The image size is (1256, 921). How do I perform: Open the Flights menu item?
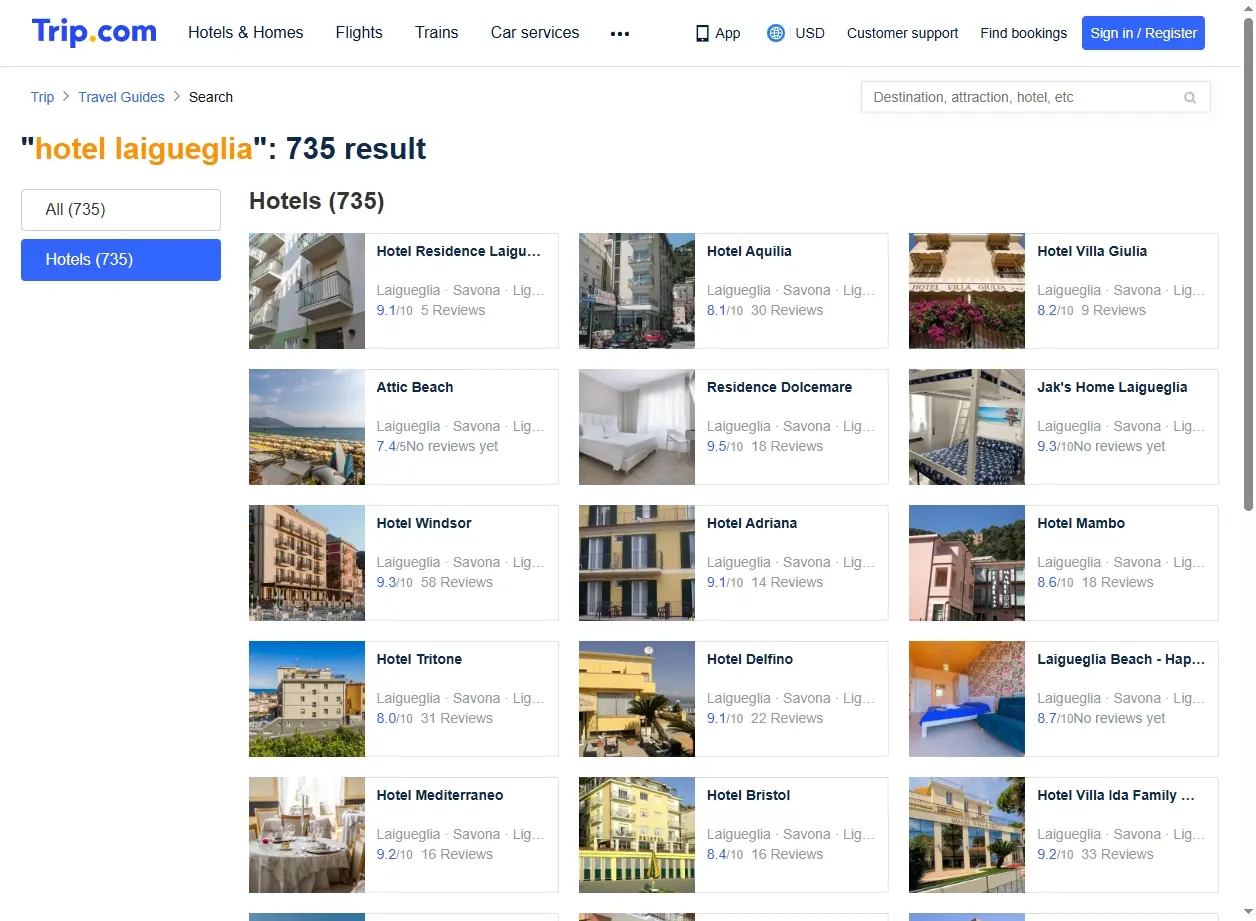pos(359,33)
